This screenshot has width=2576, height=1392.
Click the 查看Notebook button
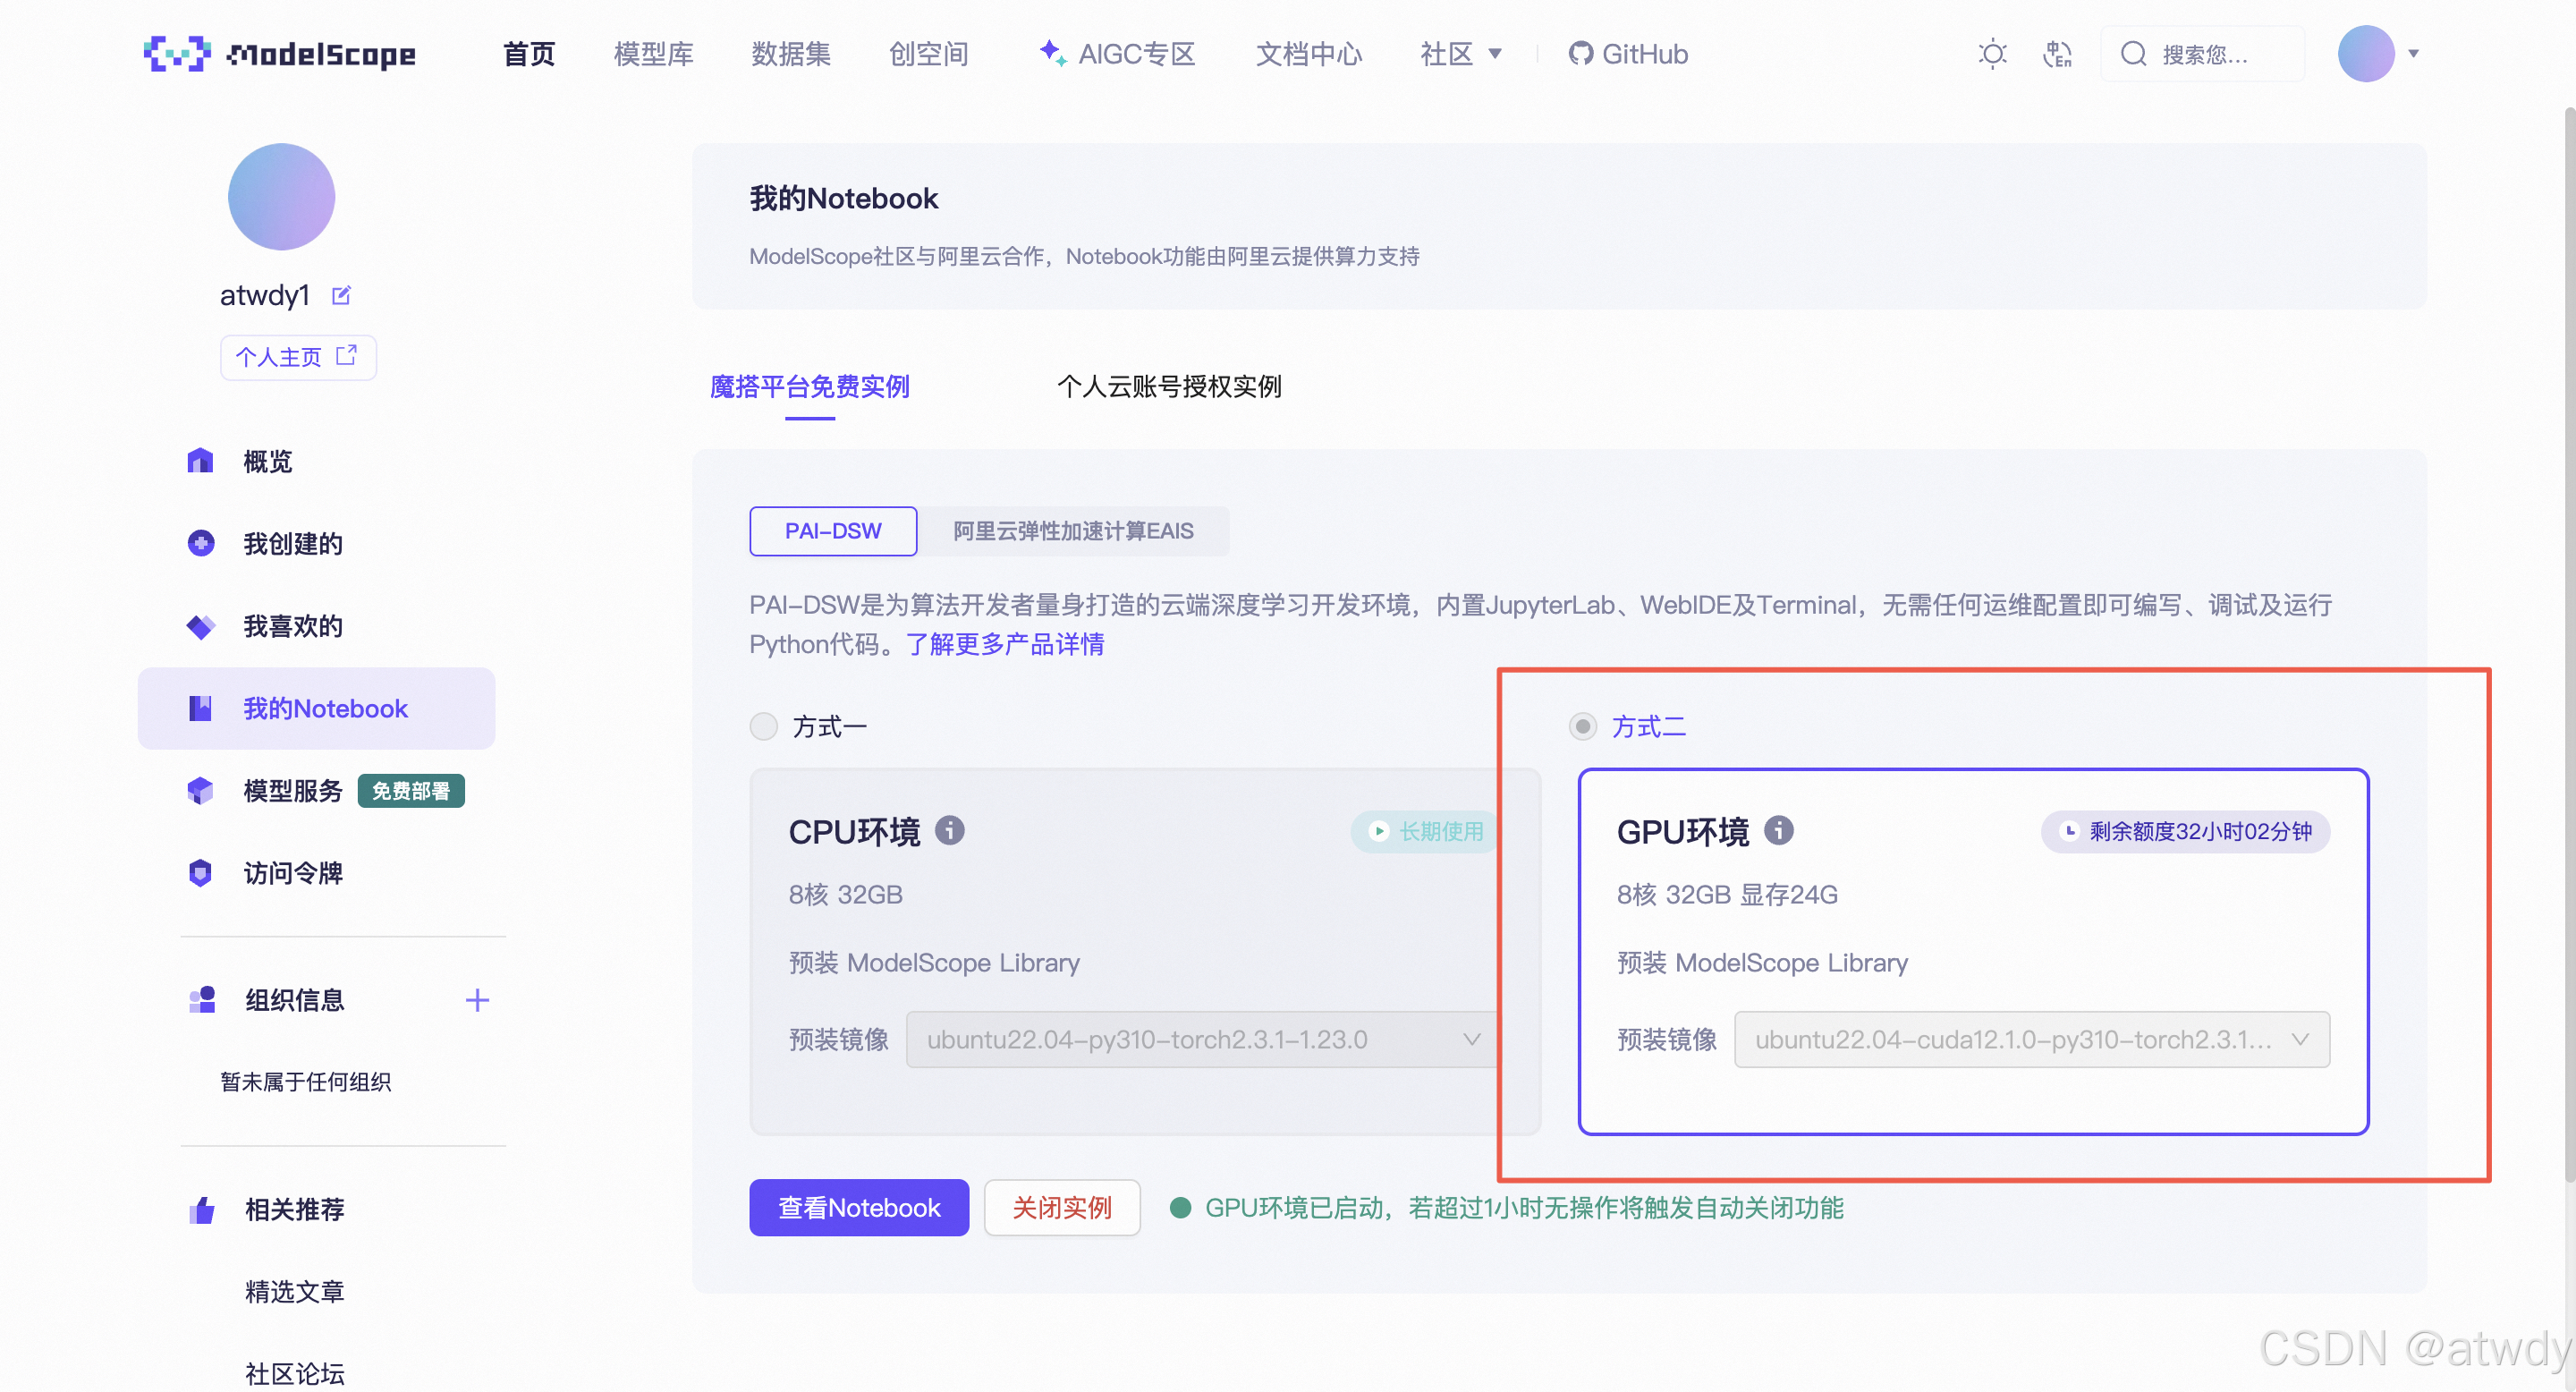pos(858,1207)
